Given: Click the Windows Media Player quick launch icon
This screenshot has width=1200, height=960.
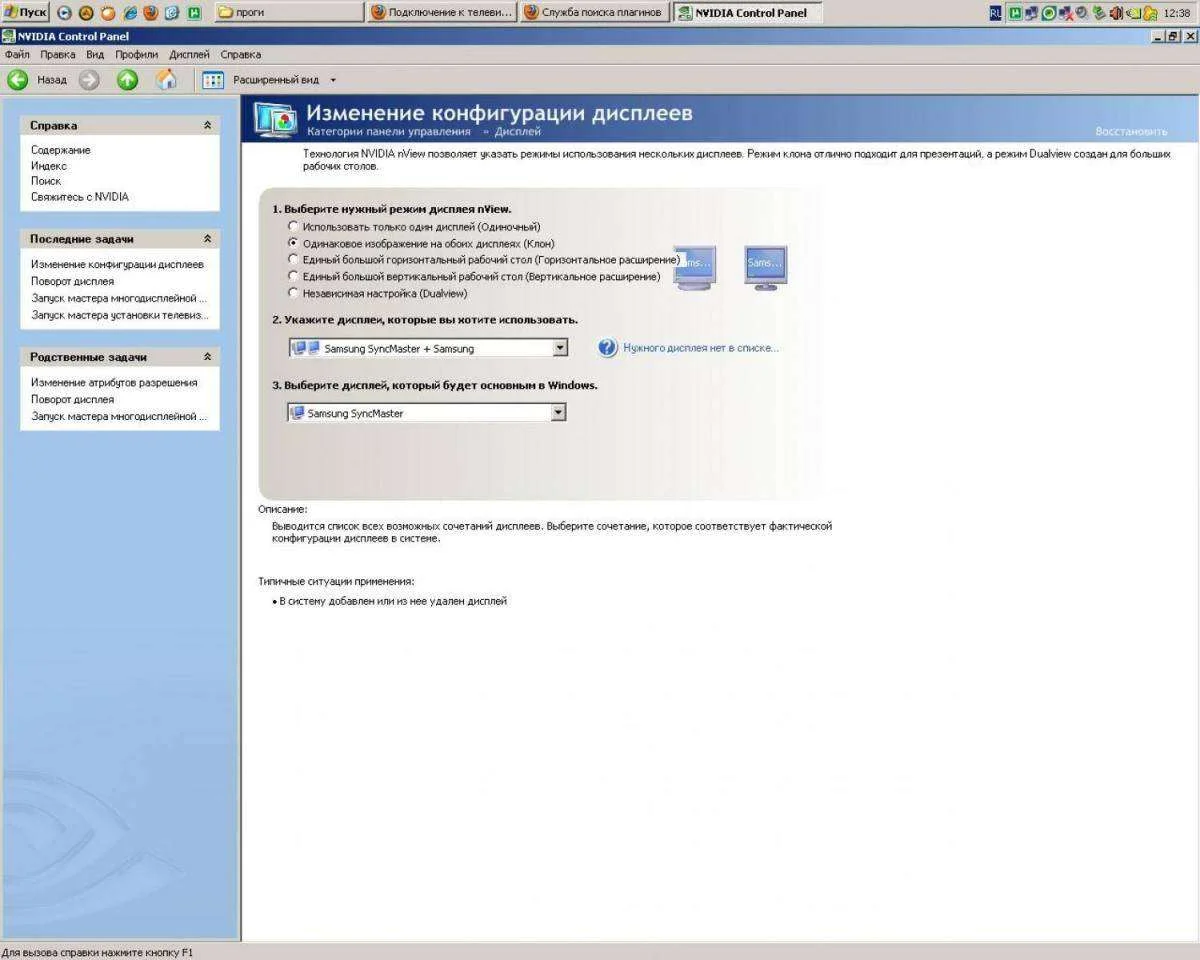Looking at the screenshot, I should (64, 13).
